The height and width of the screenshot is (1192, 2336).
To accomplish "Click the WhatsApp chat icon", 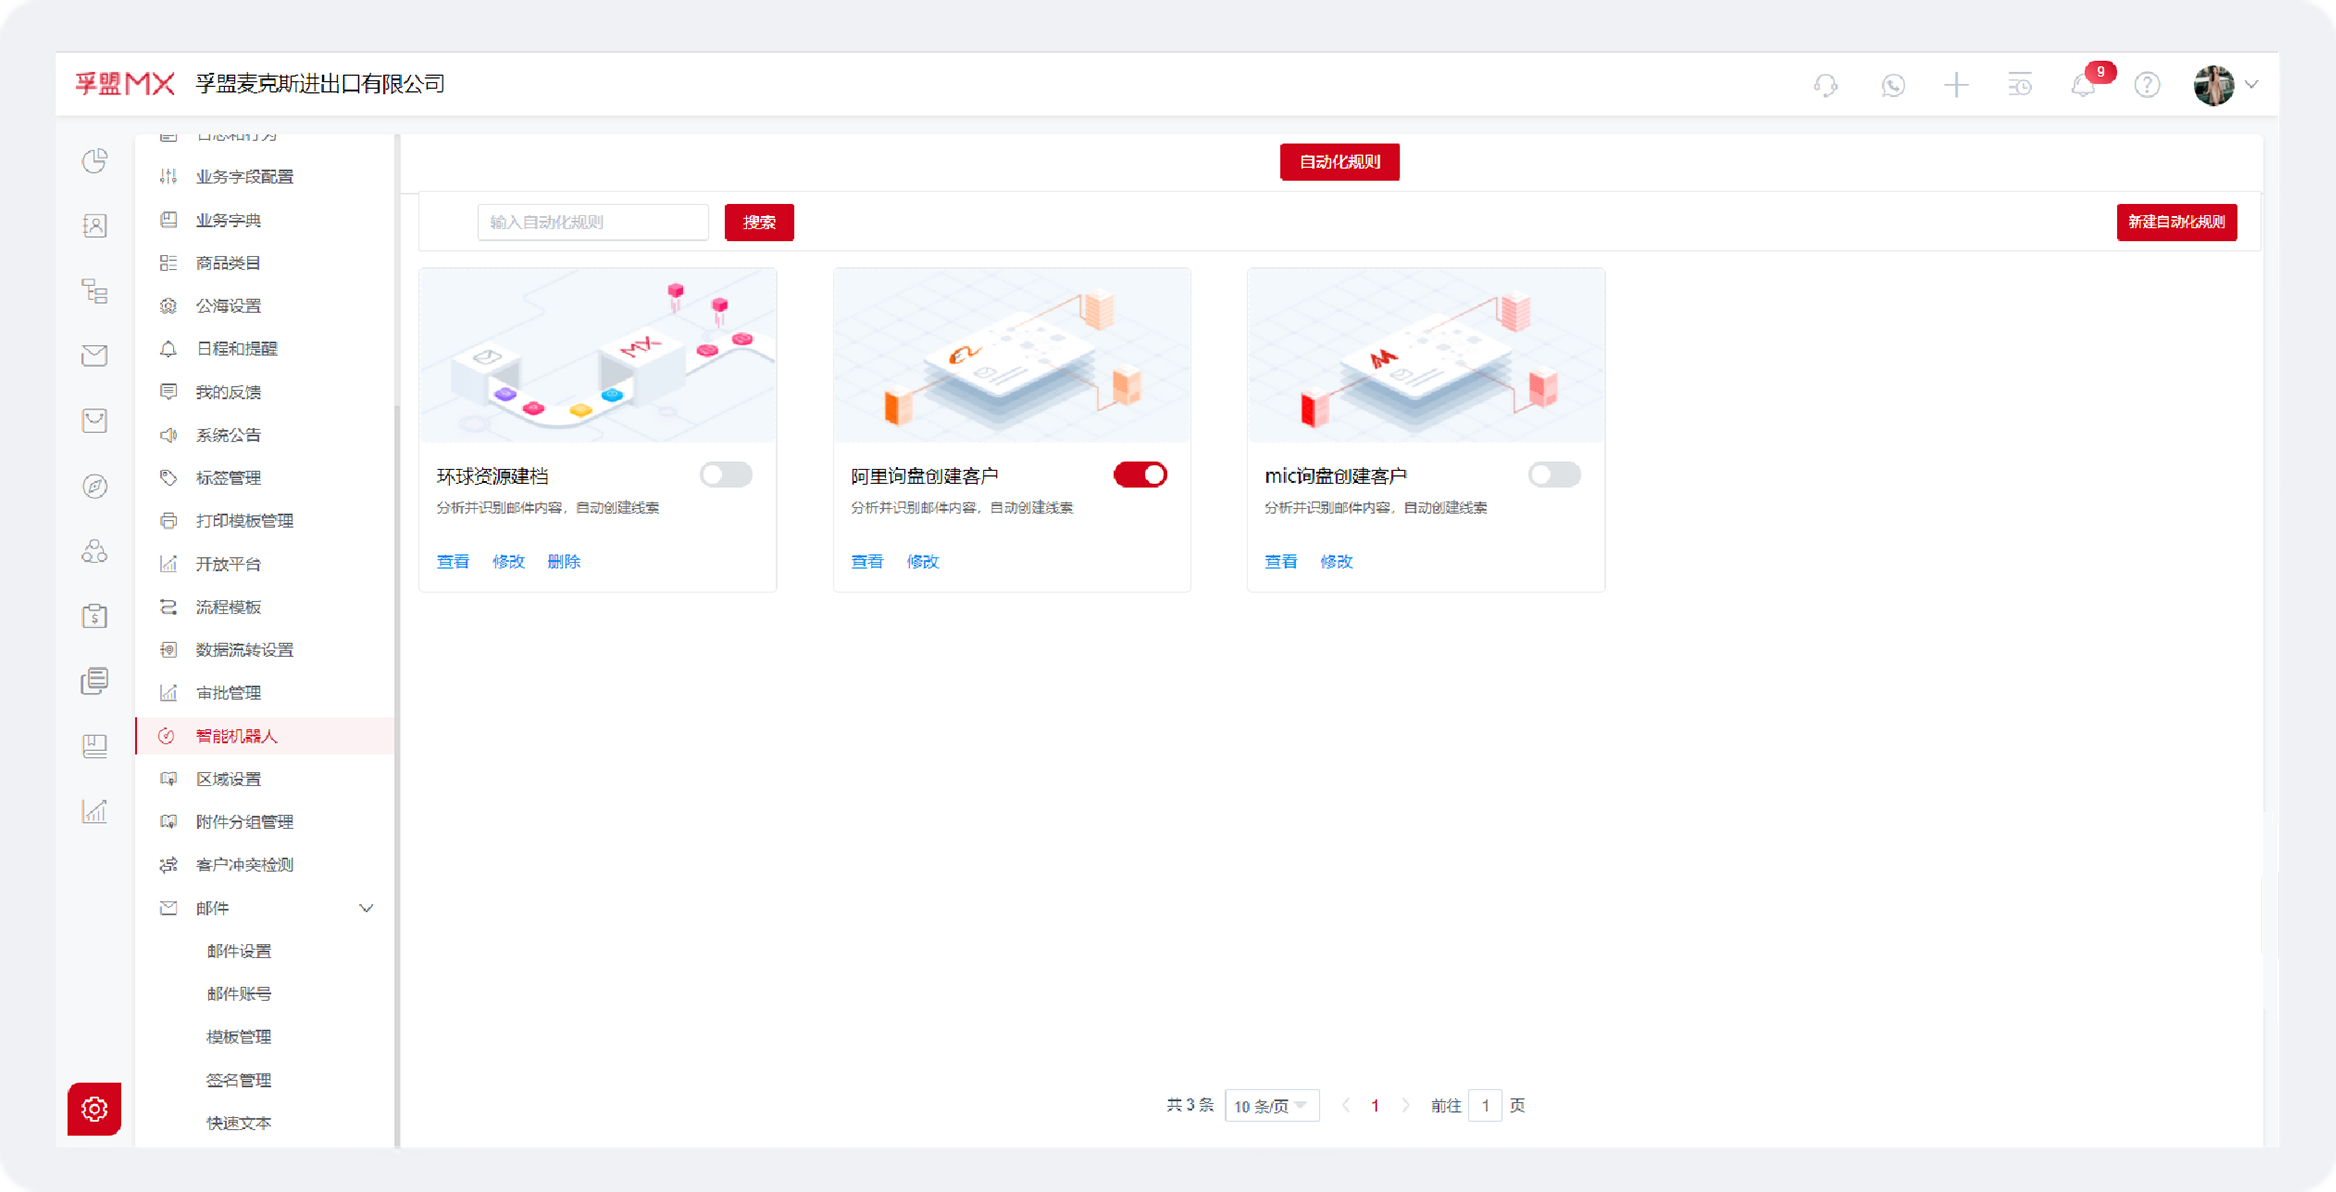I will (x=1892, y=85).
